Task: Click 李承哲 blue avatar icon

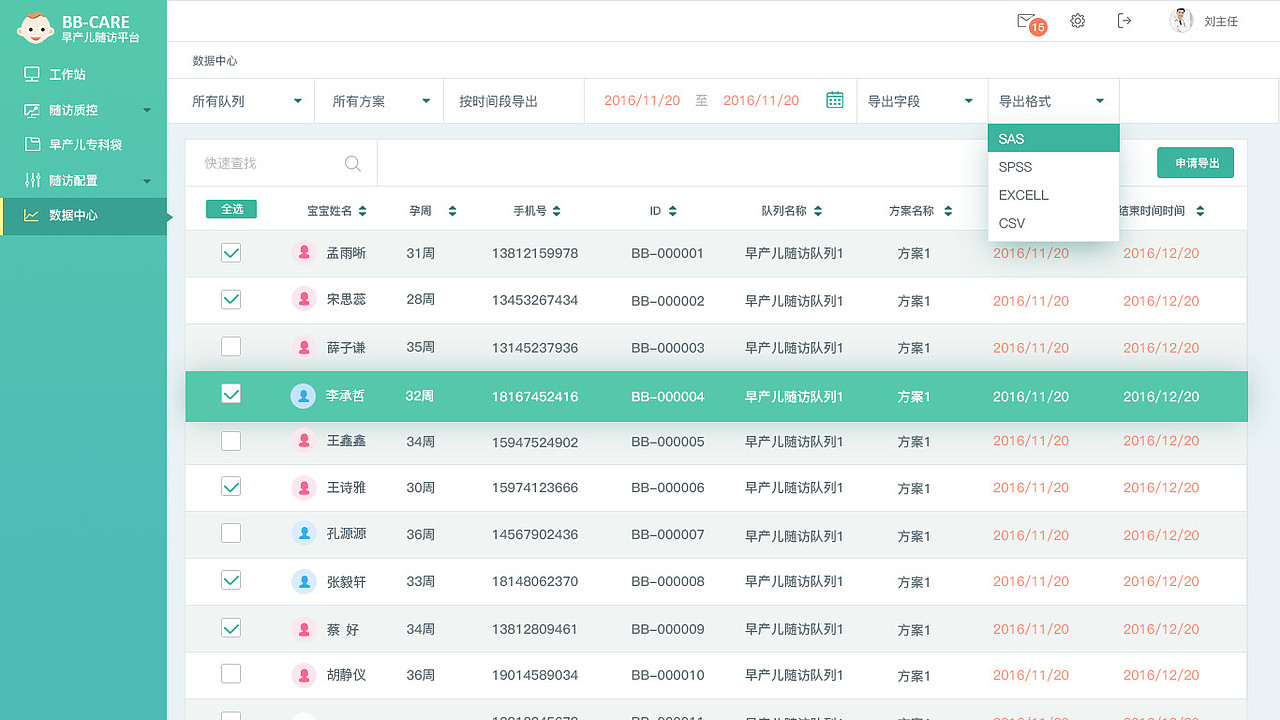Action: pyautogui.click(x=303, y=396)
